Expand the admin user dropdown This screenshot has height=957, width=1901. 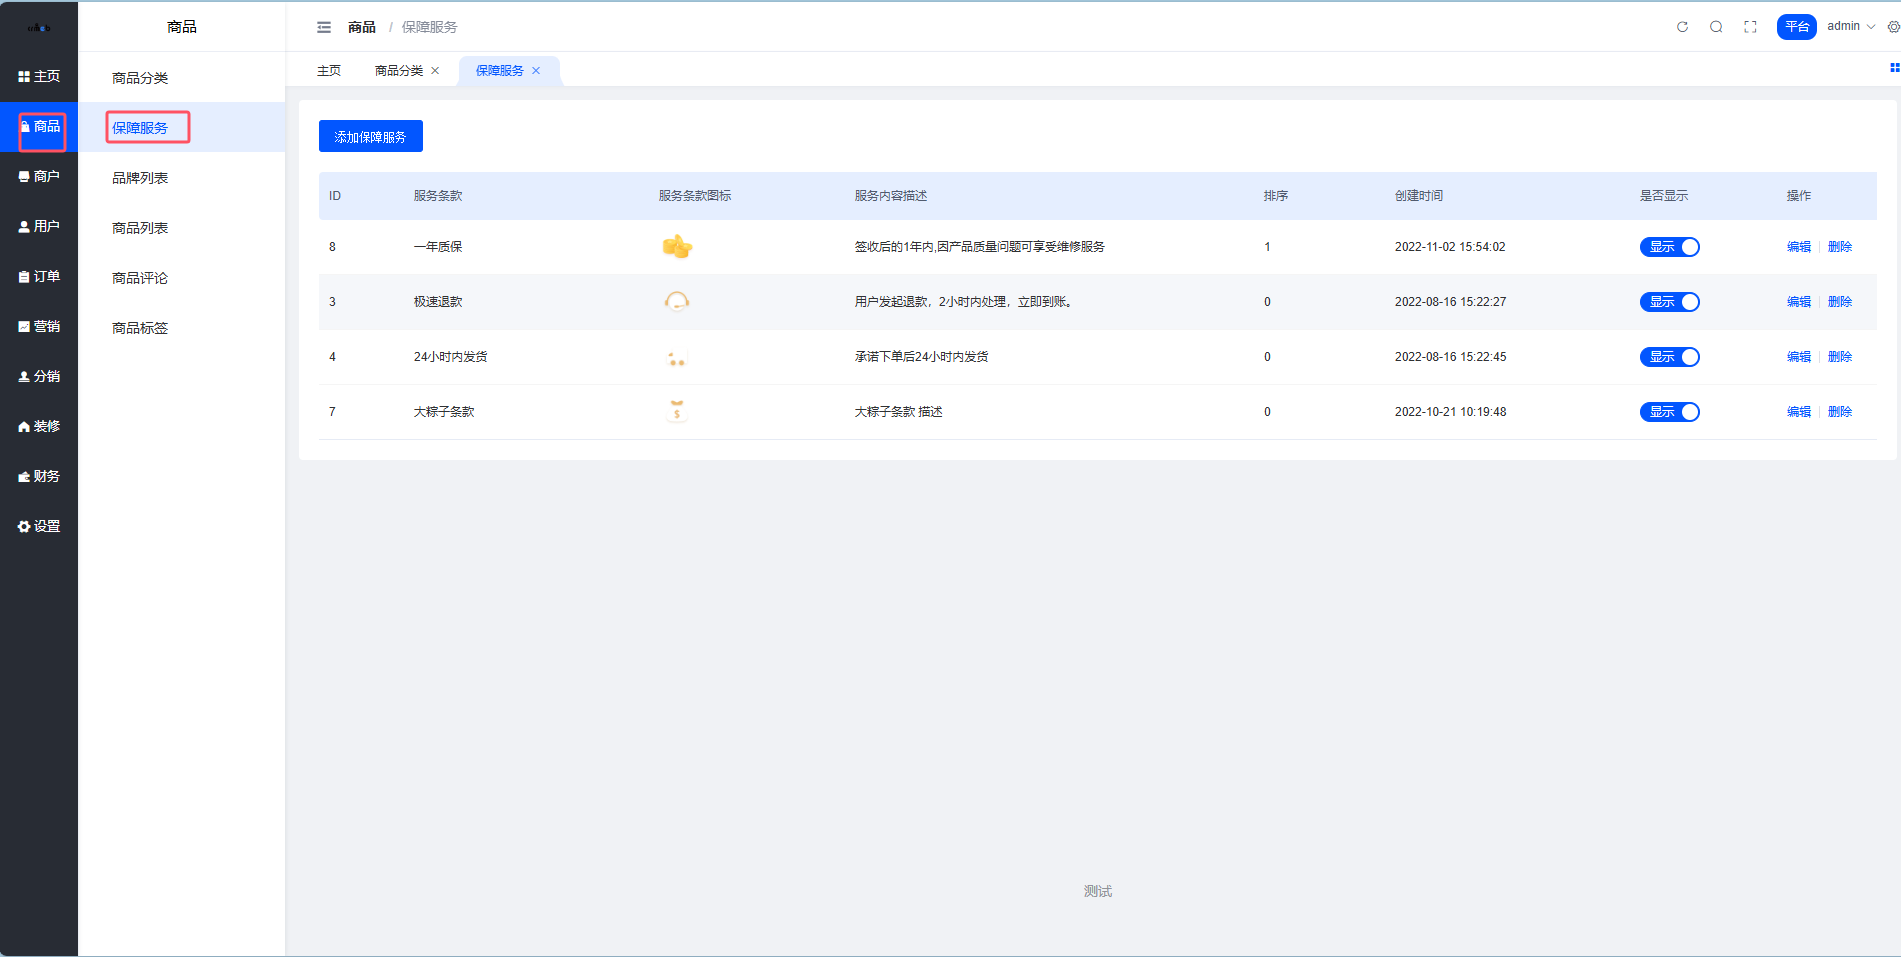click(x=1850, y=27)
